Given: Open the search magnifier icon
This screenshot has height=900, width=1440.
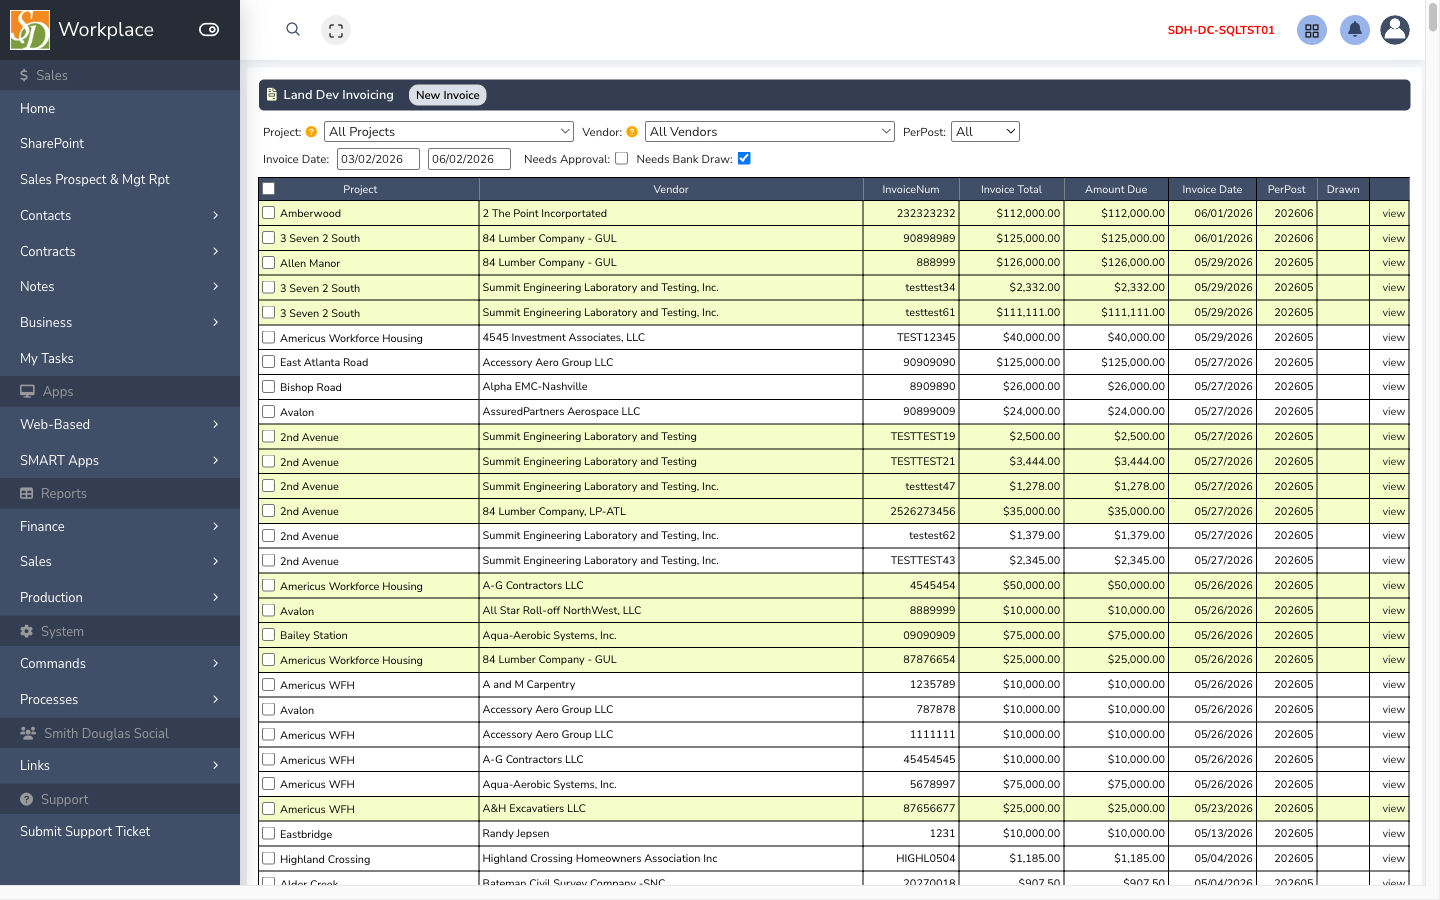Looking at the screenshot, I should (293, 30).
